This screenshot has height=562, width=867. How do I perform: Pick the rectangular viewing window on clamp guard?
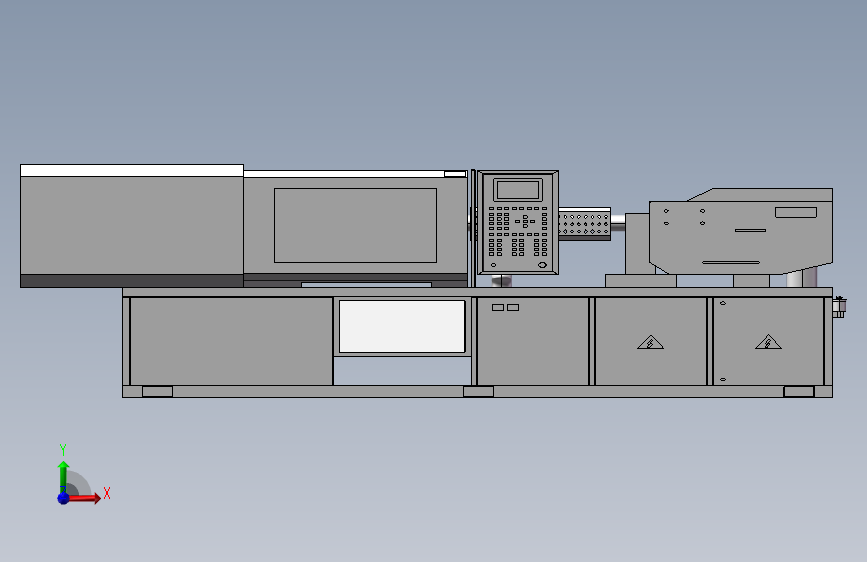click(356, 225)
